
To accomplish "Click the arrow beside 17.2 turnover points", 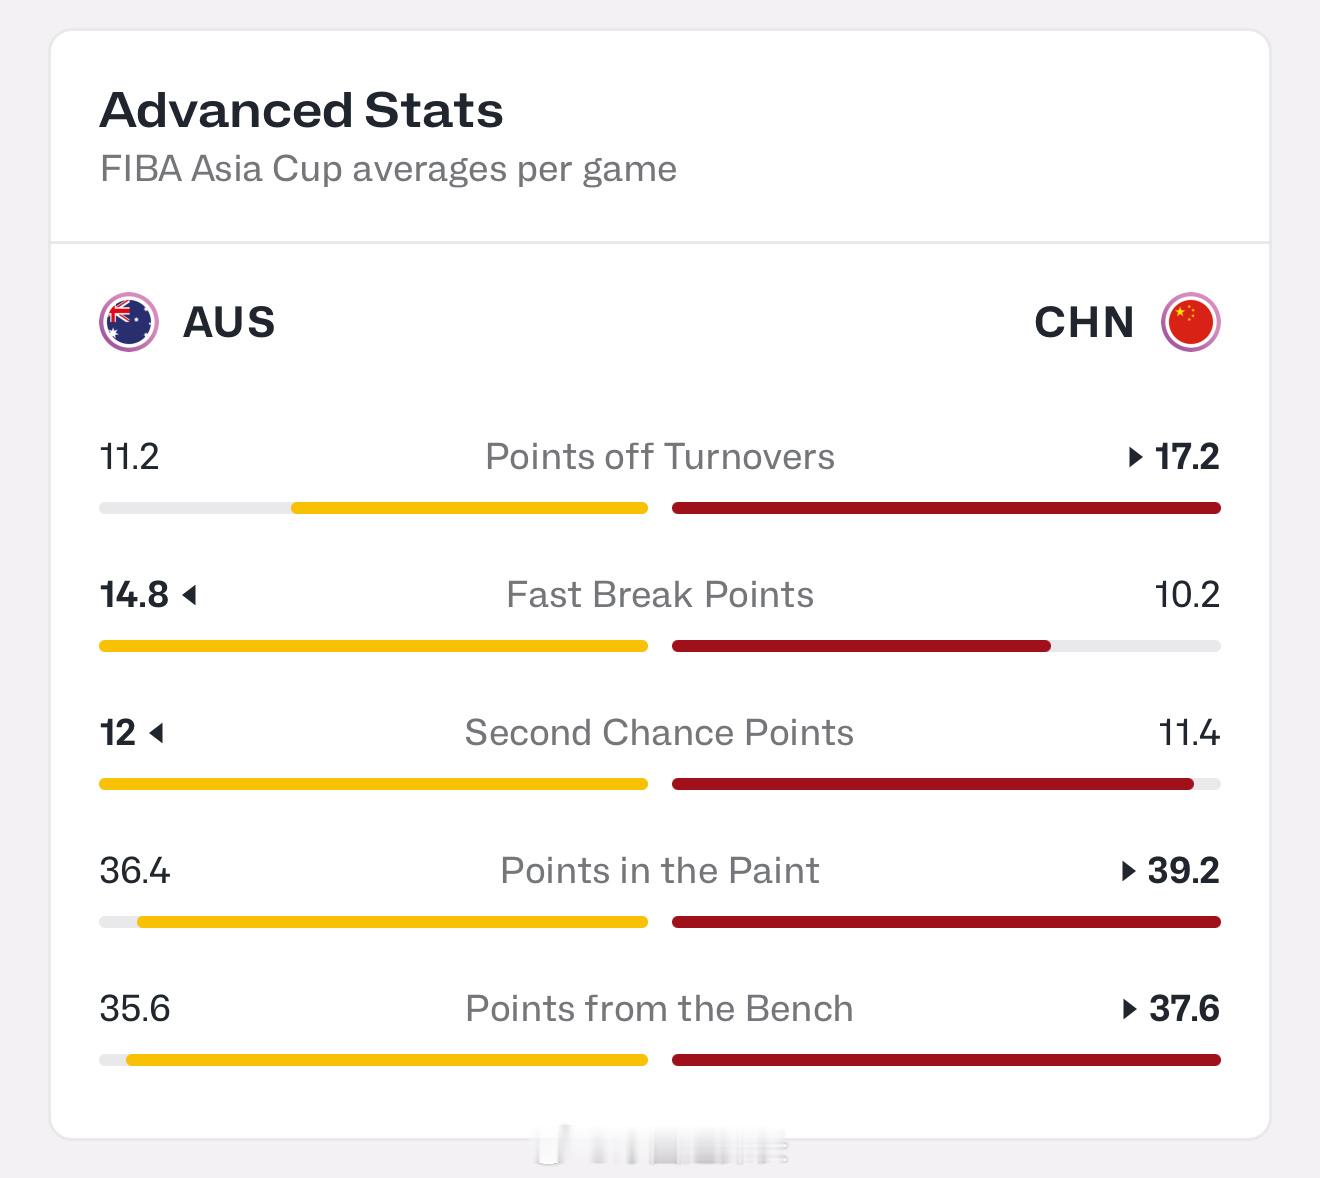I will click(1135, 457).
